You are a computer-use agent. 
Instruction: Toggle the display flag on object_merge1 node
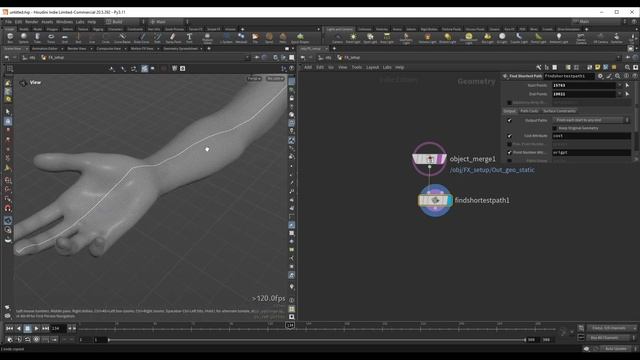[443, 159]
